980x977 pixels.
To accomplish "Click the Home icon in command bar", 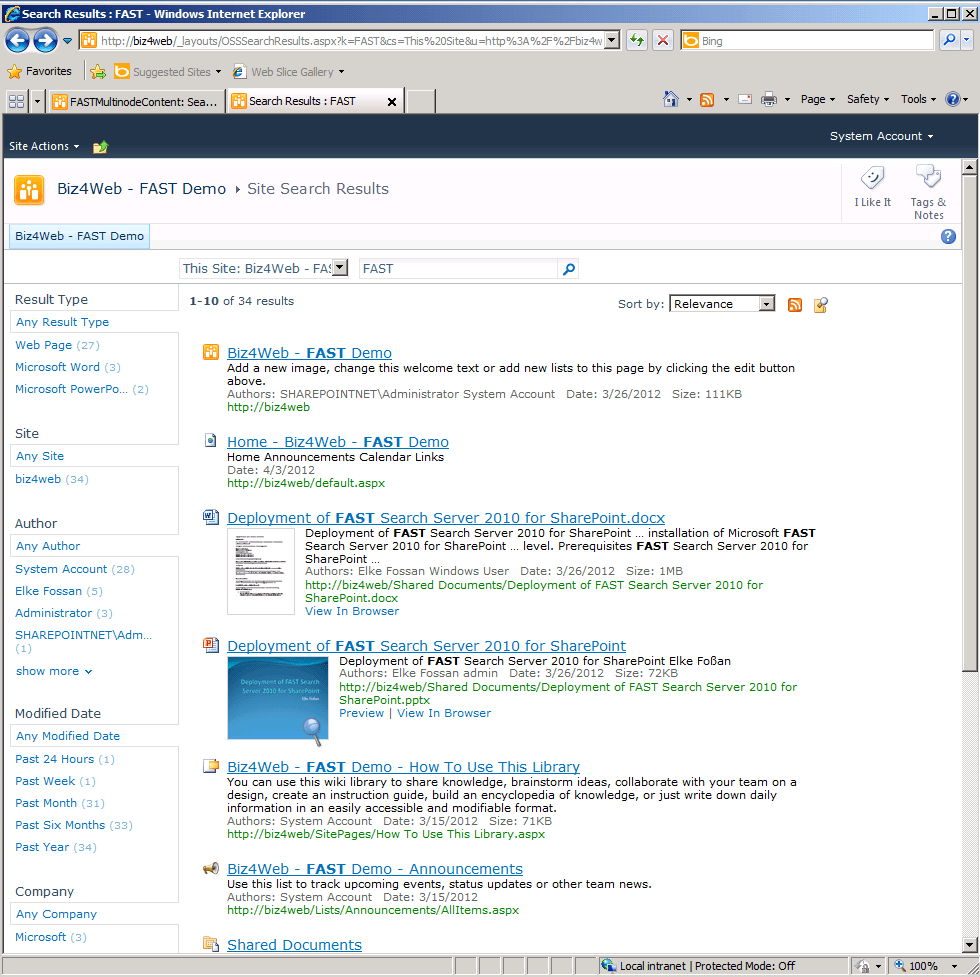I will 671,99.
